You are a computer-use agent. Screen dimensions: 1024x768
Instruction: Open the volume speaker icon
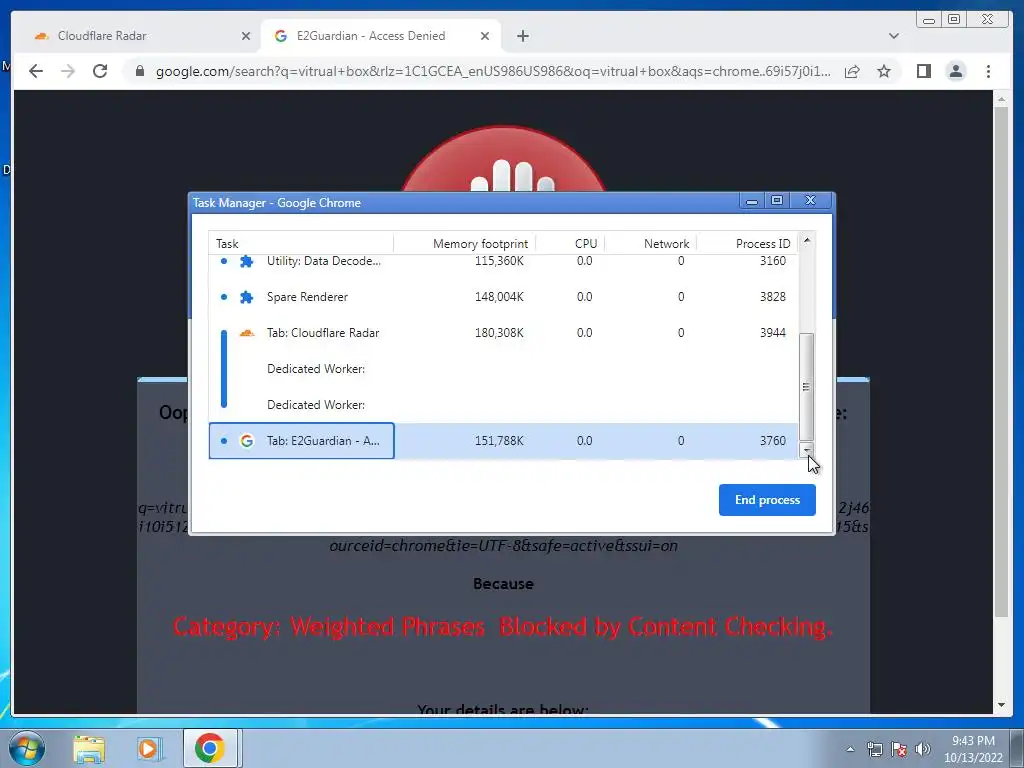coord(922,749)
